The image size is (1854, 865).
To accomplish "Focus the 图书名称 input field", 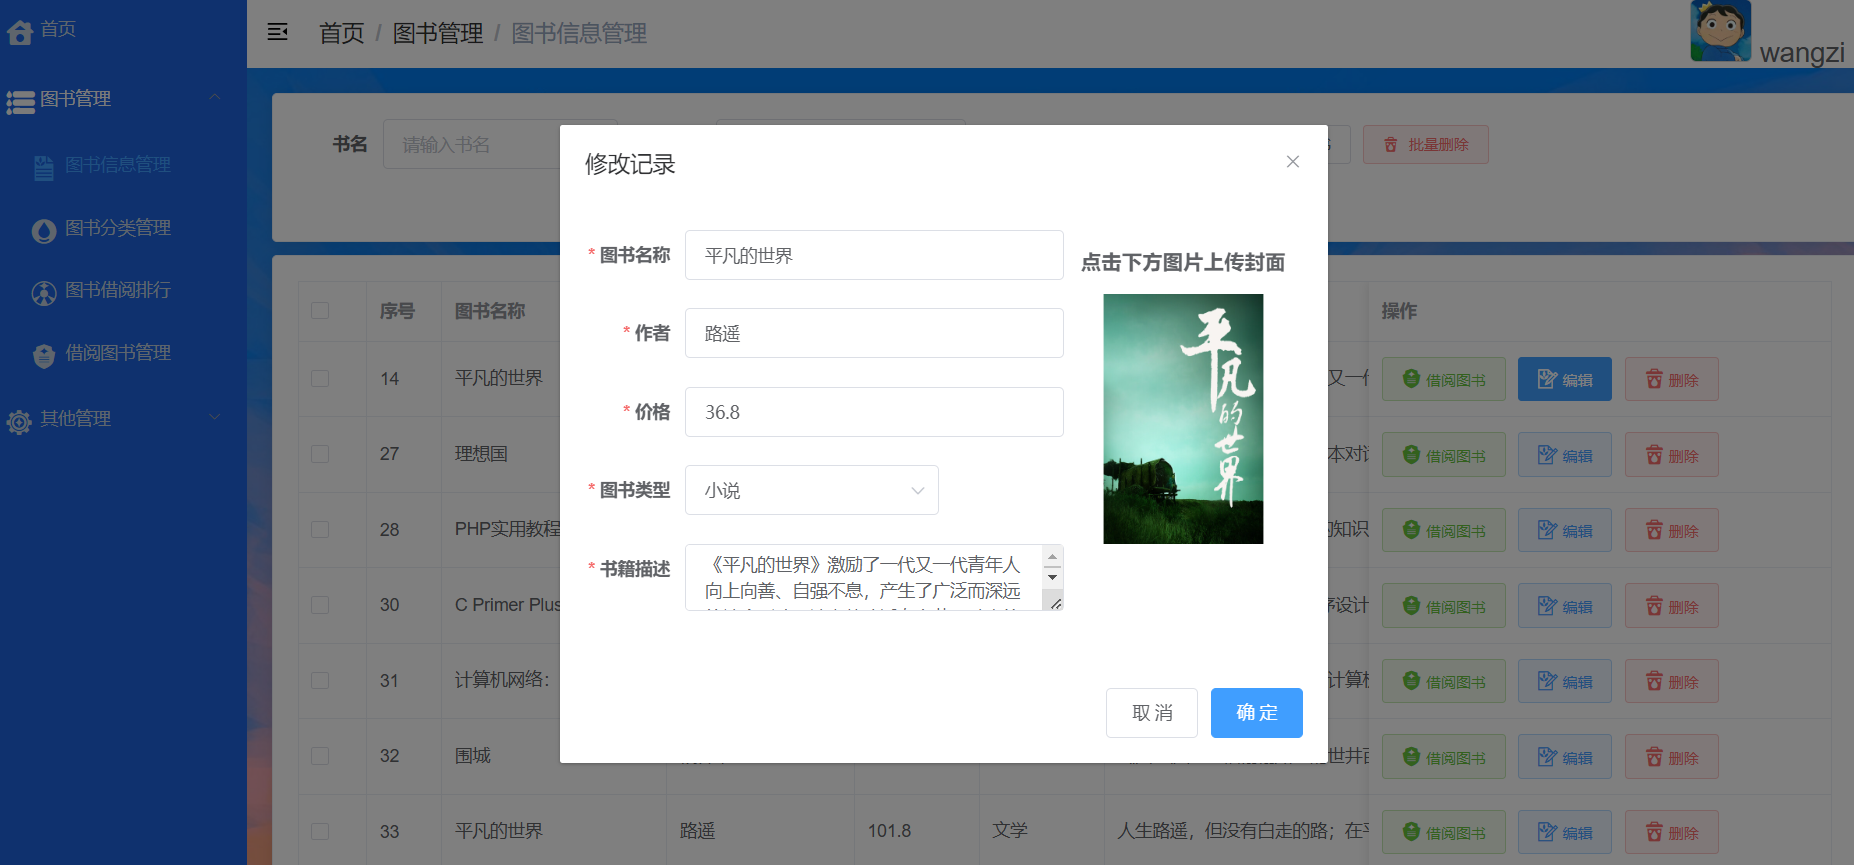I will coord(874,255).
